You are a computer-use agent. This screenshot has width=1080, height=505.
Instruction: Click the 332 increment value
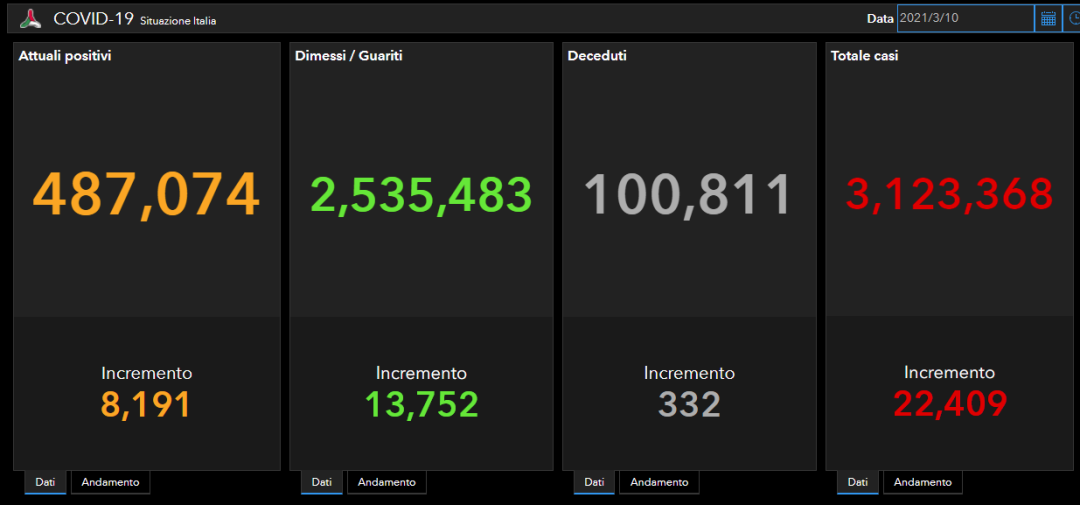(x=689, y=405)
